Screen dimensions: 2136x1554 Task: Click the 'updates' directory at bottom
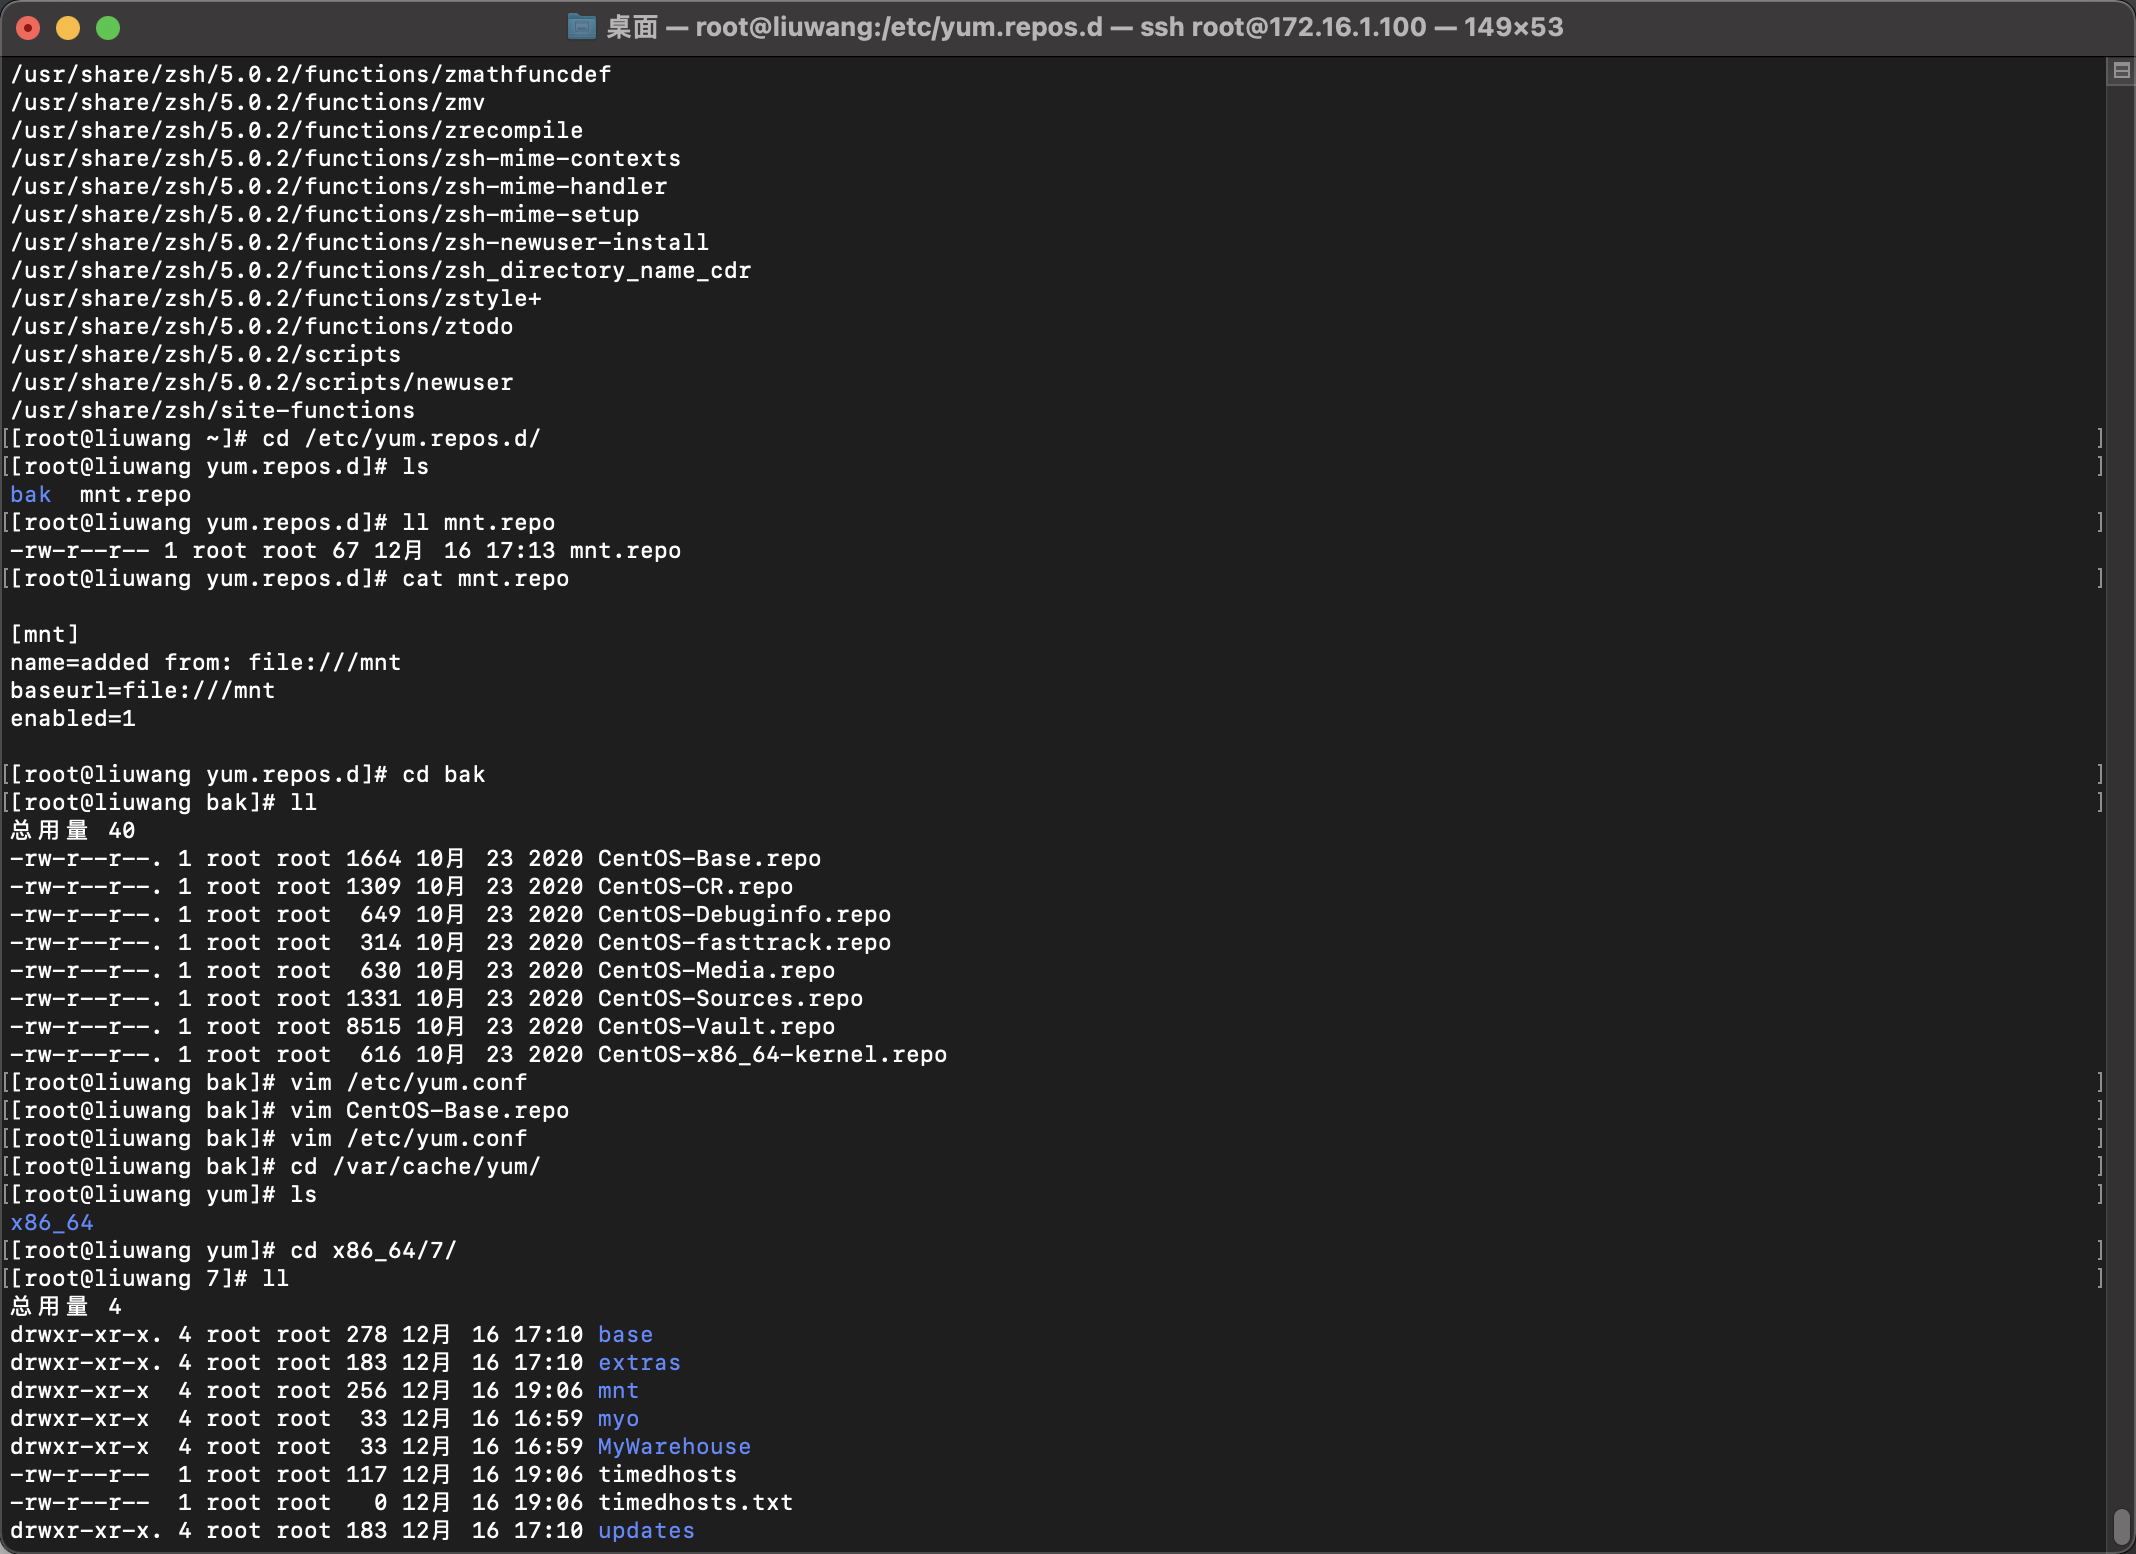pyautogui.click(x=645, y=1531)
